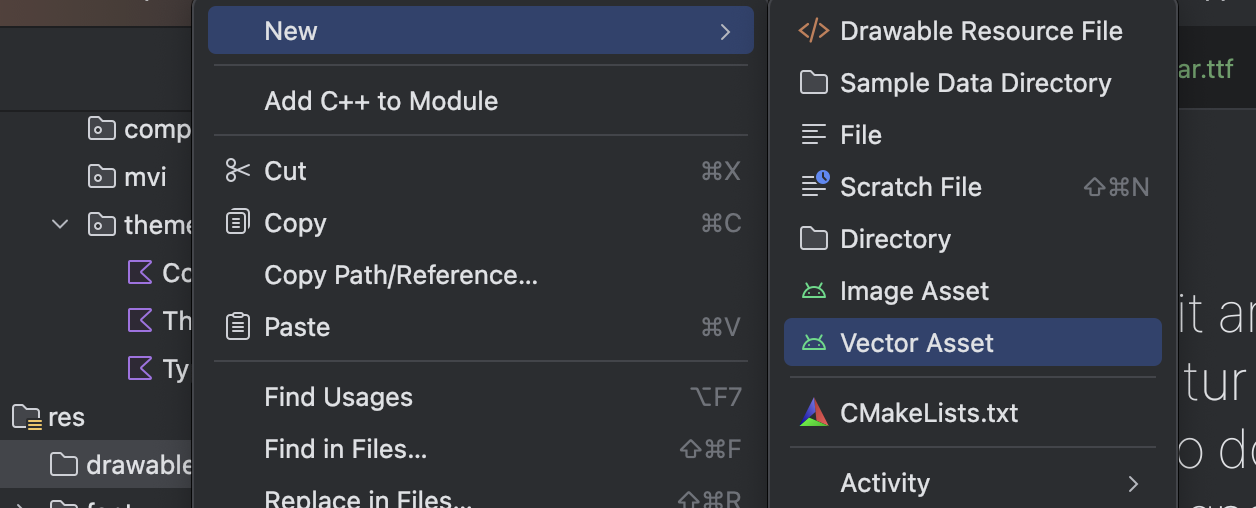Click the CMakeLists.txt triangle icon

pos(814,413)
